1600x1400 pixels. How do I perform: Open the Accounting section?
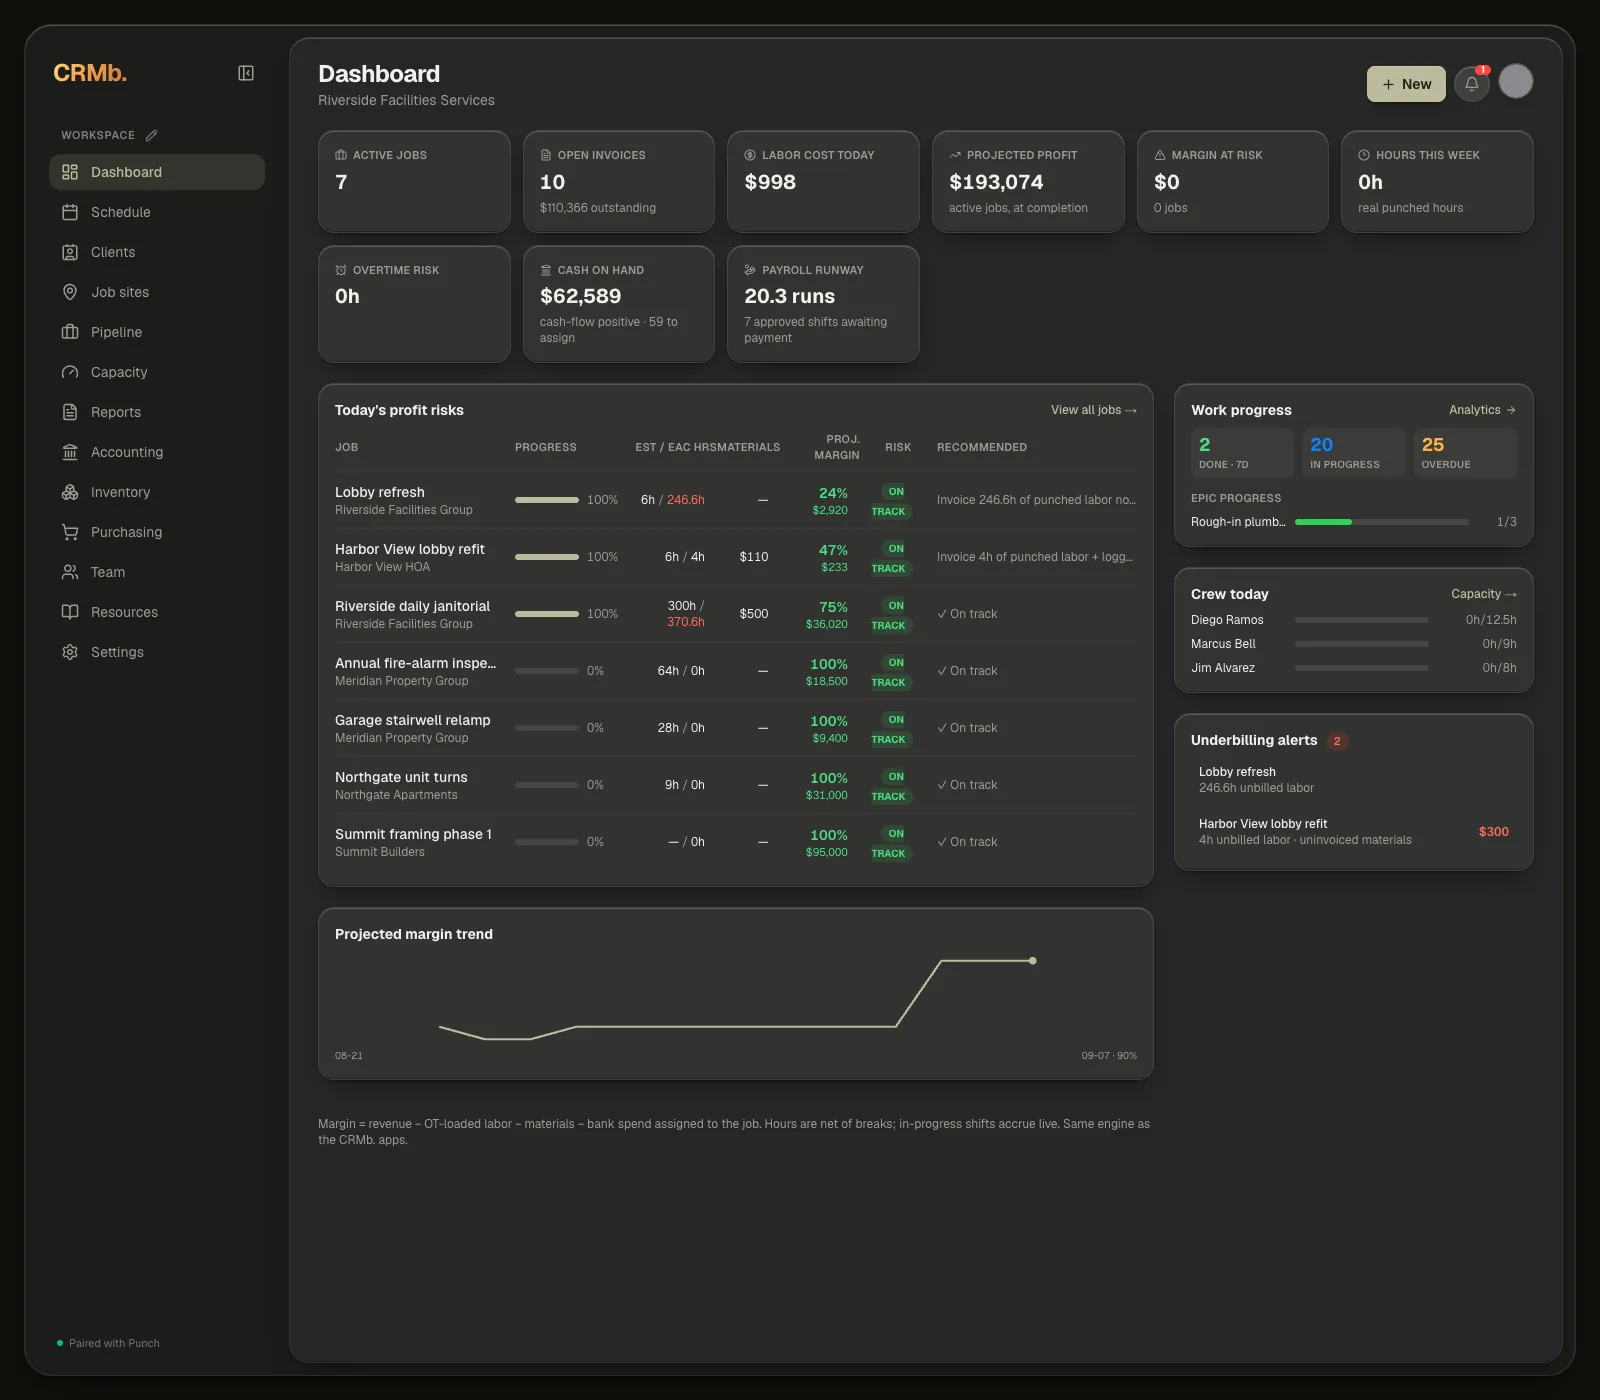click(157, 452)
